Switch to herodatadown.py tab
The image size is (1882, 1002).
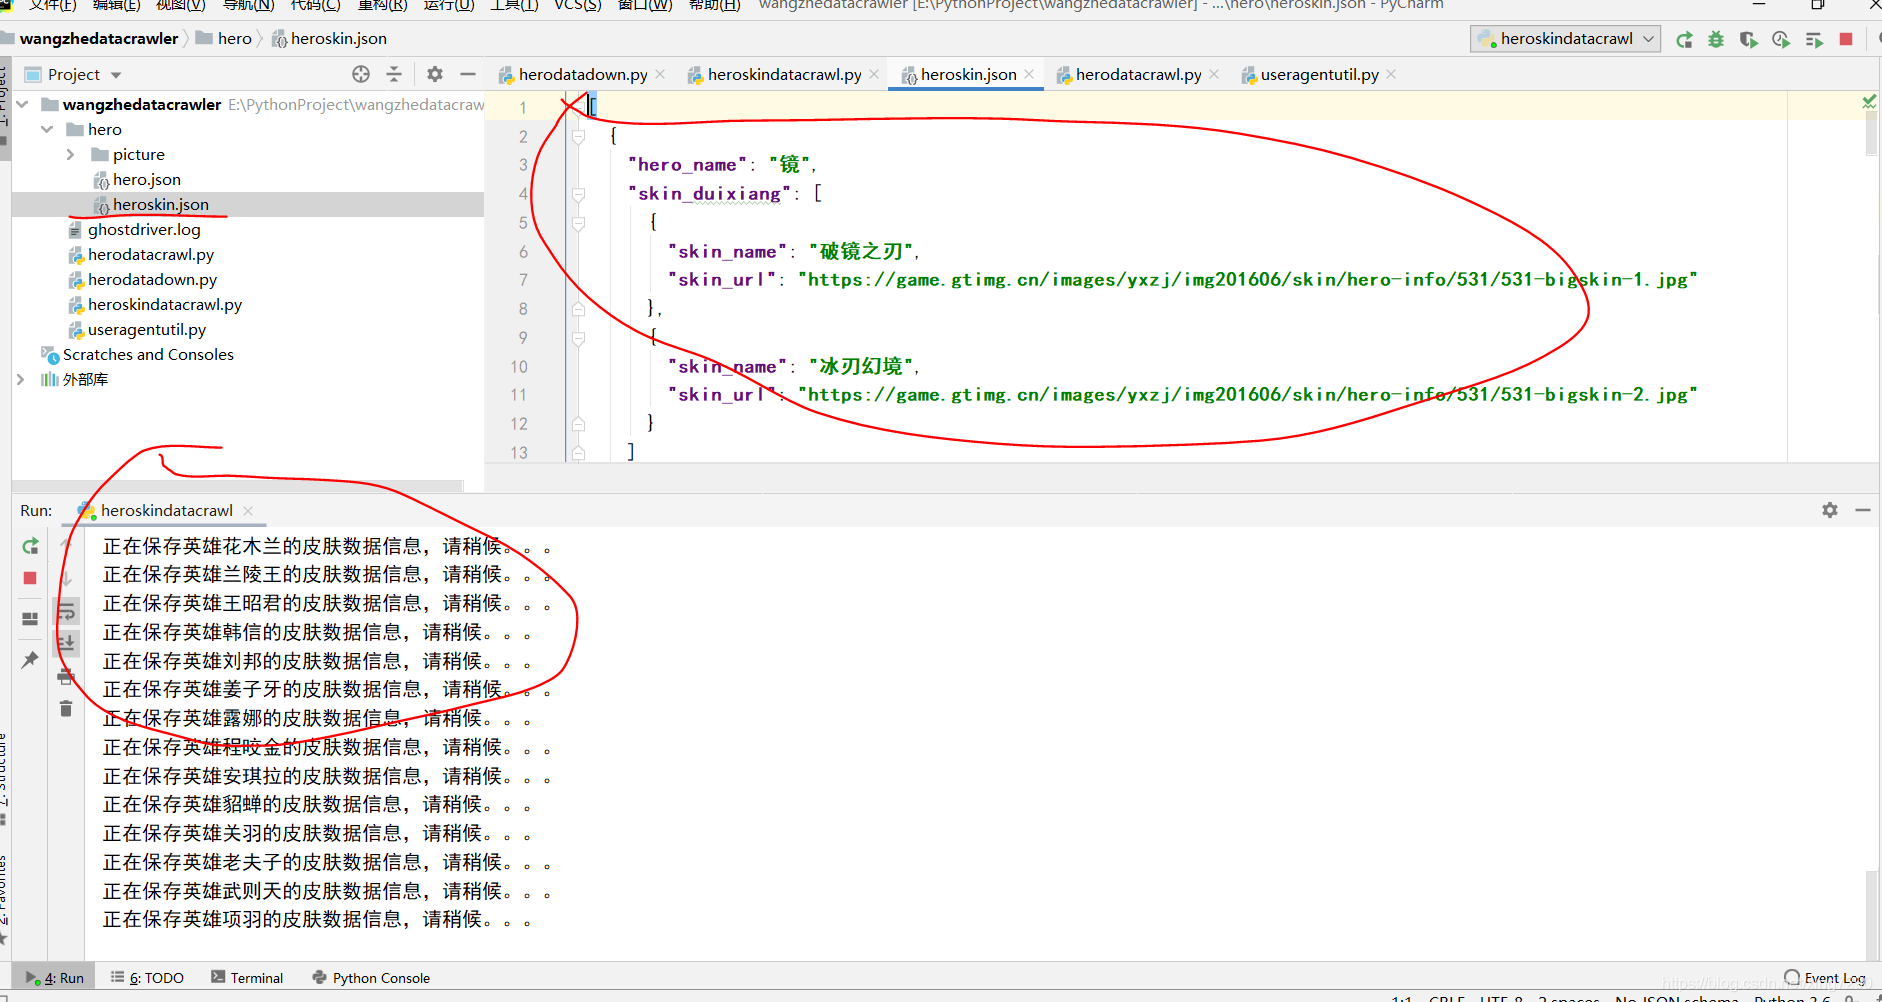click(x=583, y=74)
